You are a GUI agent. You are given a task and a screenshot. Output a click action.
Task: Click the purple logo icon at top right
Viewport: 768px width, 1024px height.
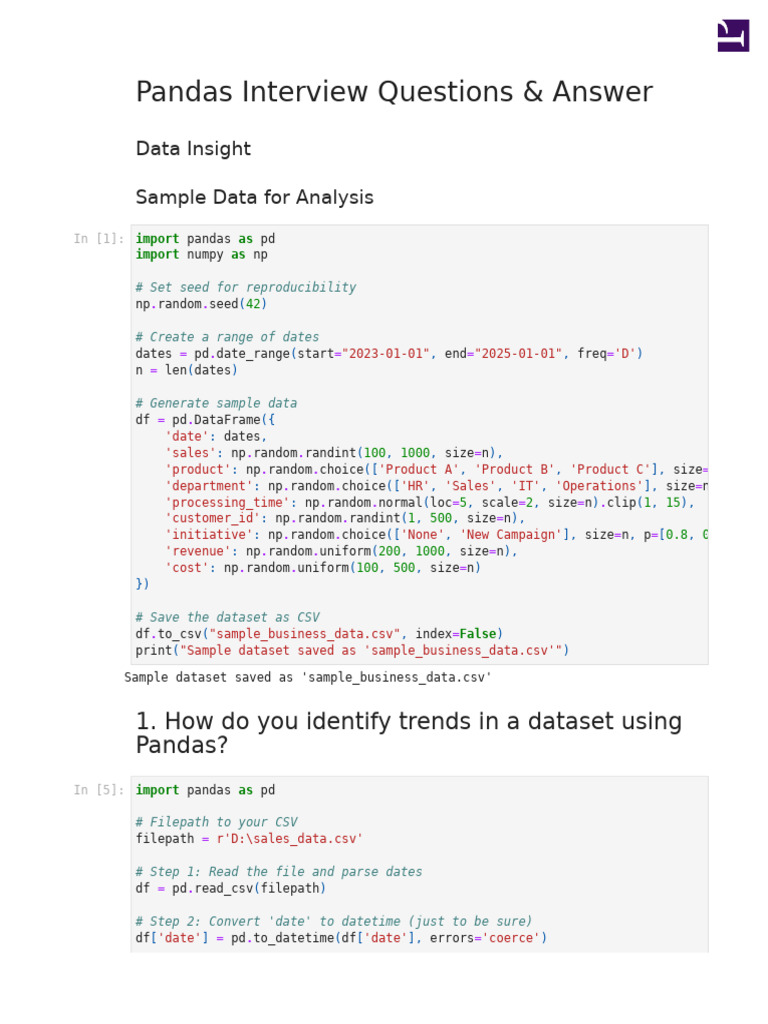pyautogui.click(x=733, y=35)
